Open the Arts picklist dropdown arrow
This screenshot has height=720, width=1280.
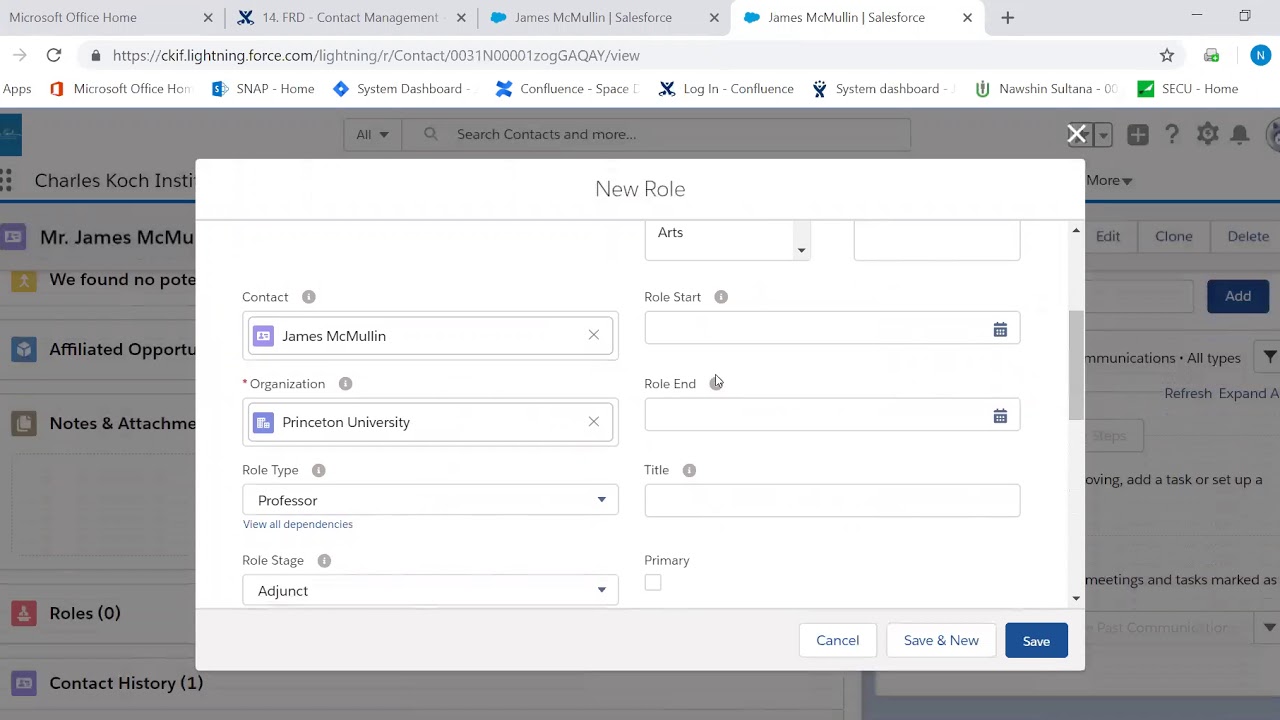coord(801,251)
